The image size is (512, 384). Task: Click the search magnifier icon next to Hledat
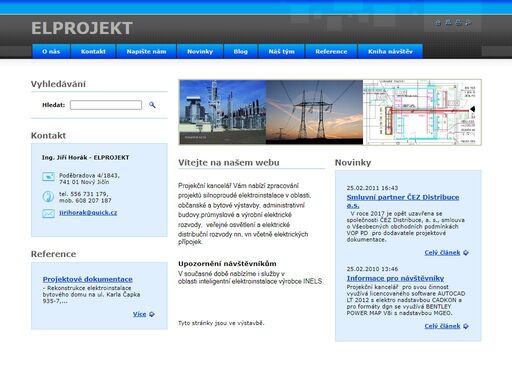pyautogui.click(x=152, y=105)
